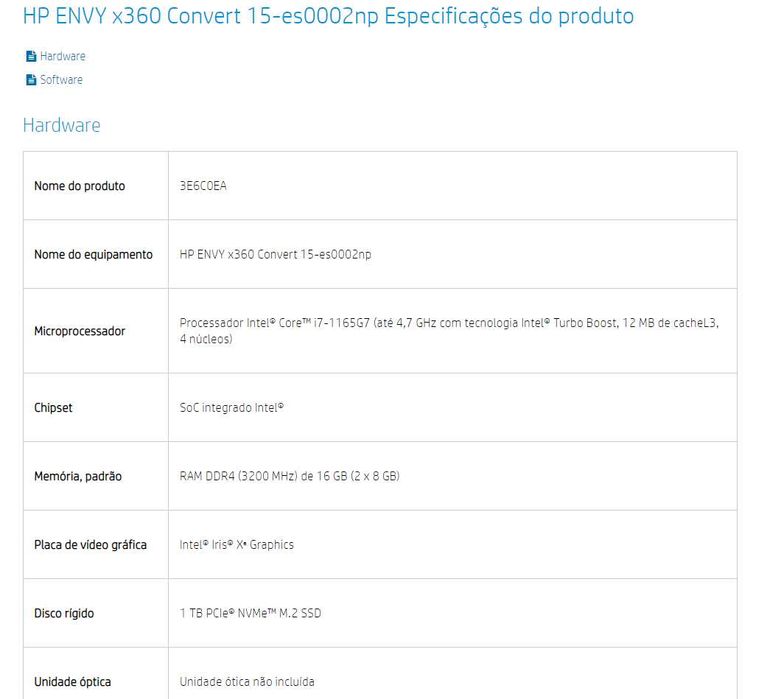Click the Microprocessador row label

(80, 331)
